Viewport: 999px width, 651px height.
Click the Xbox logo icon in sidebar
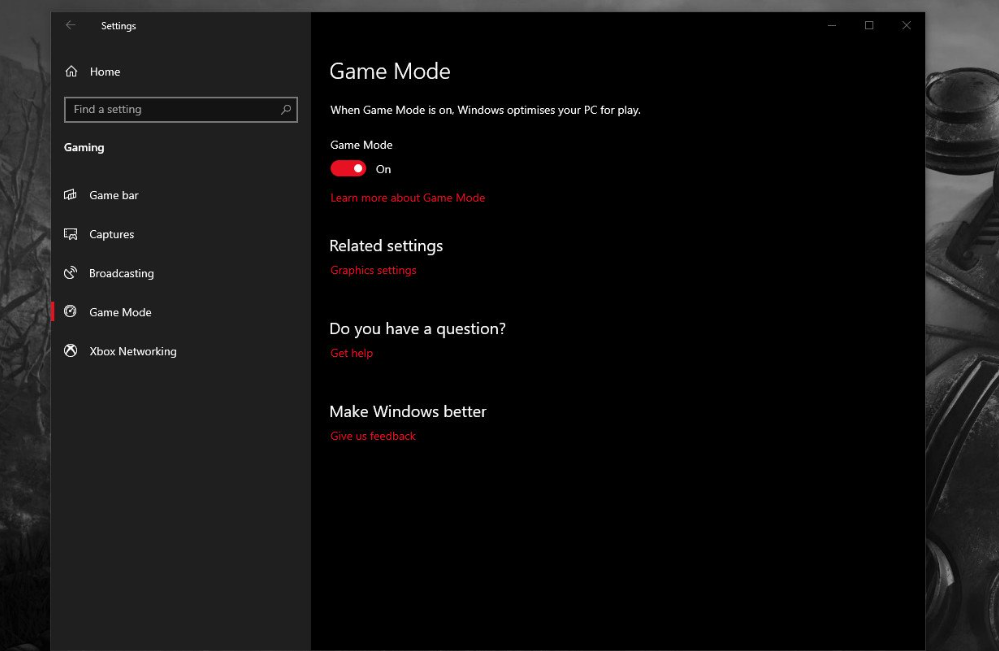tap(71, 351)
